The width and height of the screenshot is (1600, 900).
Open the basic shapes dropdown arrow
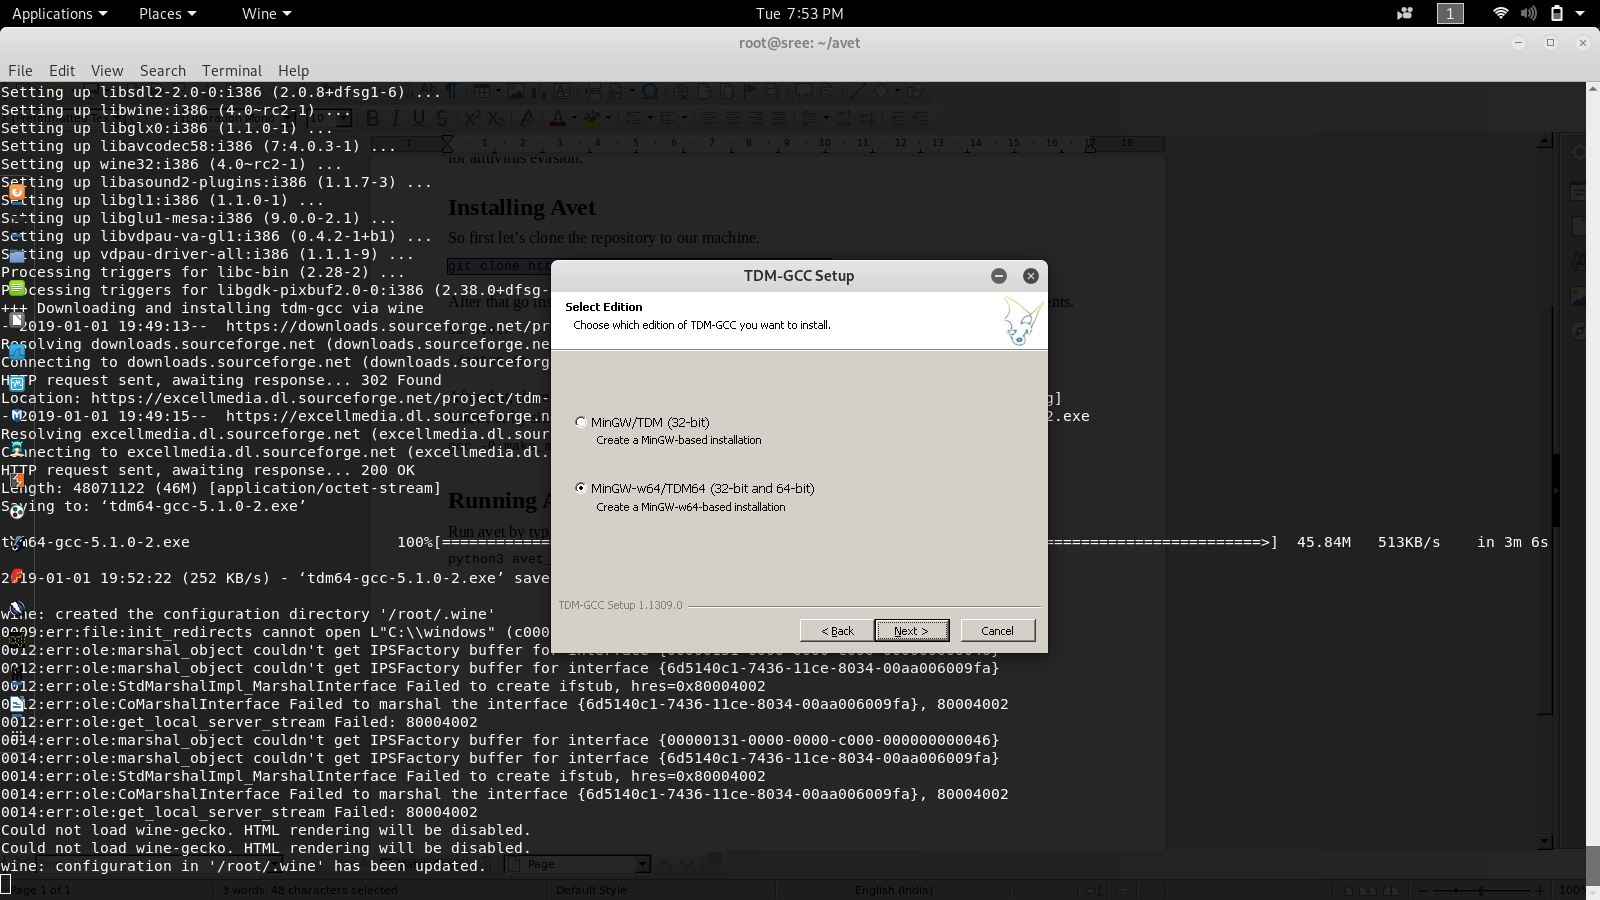(898, 92)
